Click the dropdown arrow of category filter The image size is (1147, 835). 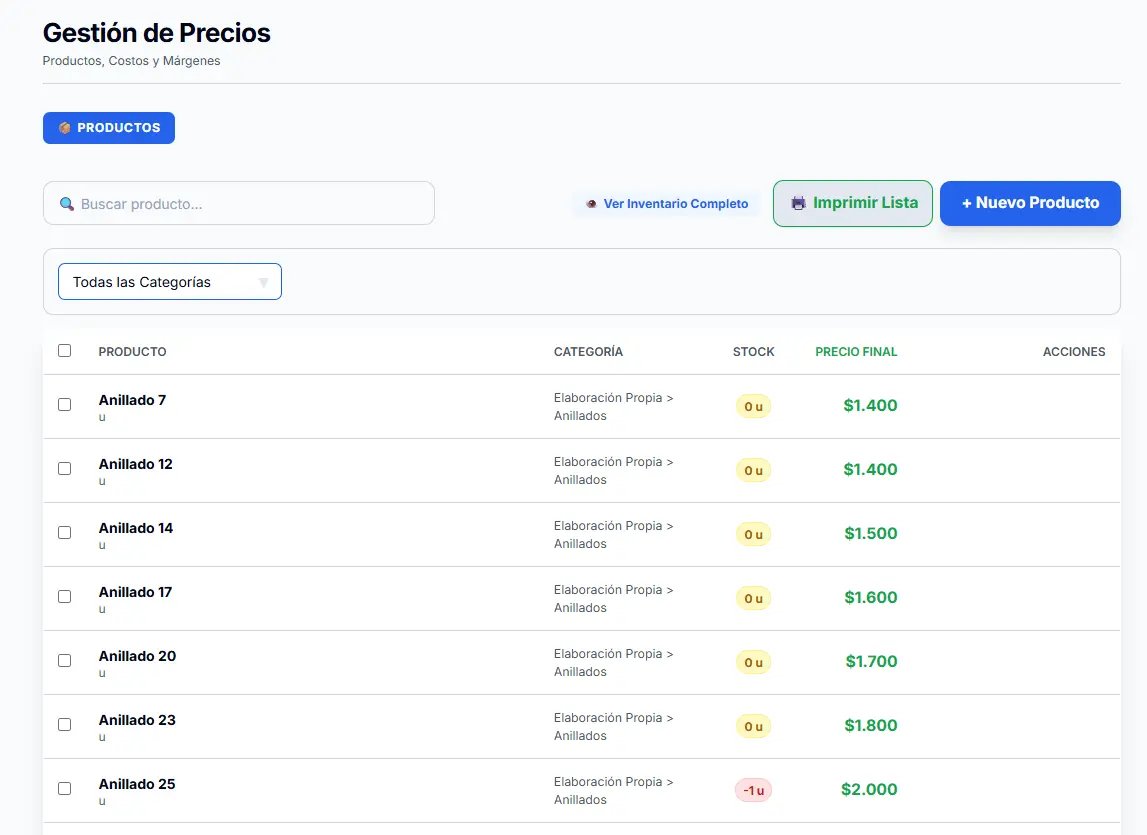click(x=263, y=282)
